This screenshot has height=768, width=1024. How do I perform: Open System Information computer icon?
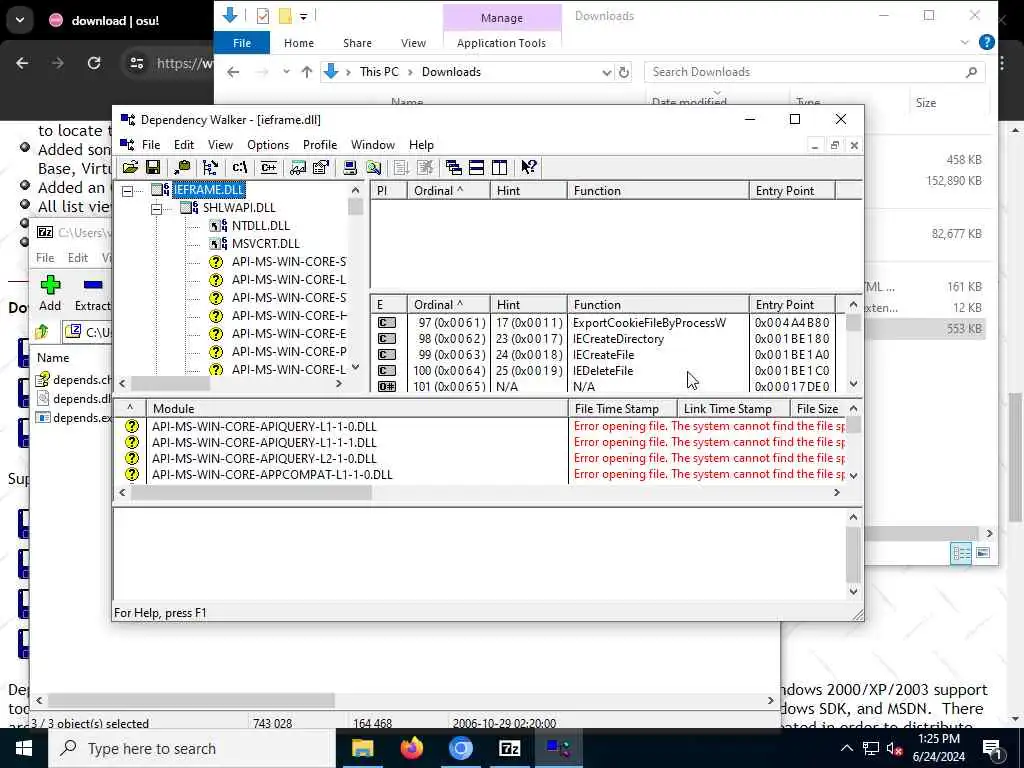(350, 168)
